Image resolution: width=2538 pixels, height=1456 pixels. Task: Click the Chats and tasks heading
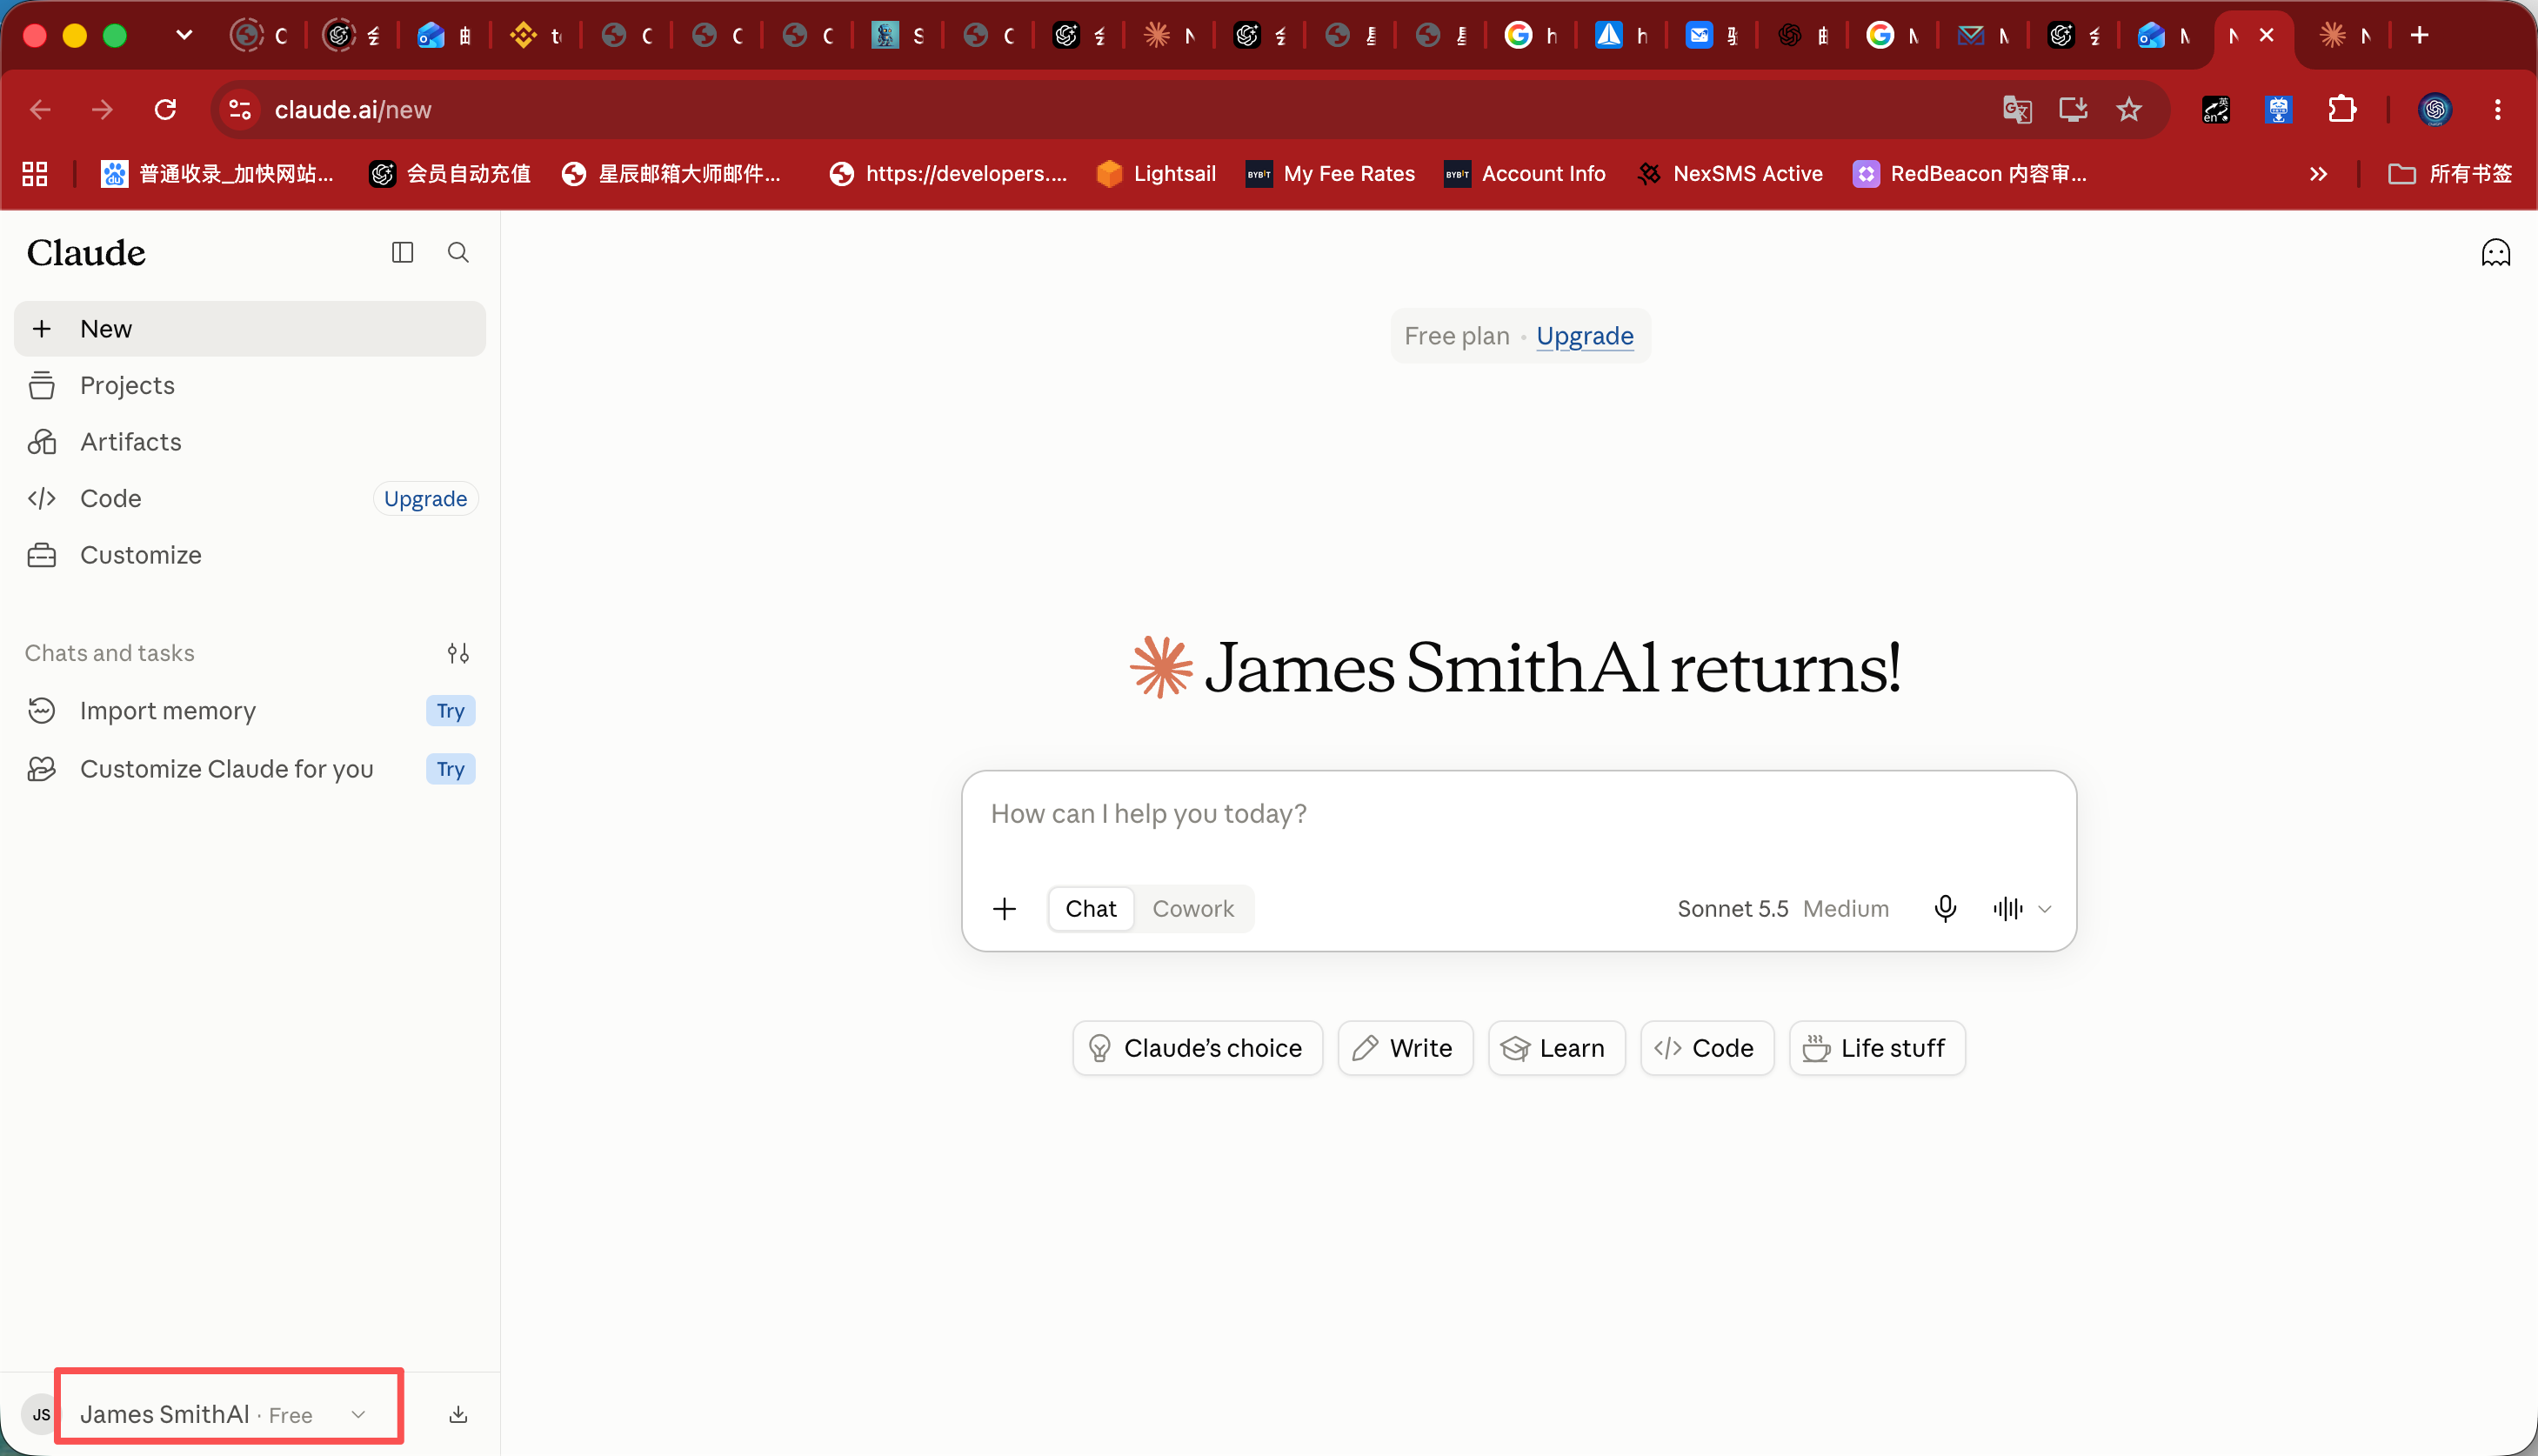(x=110, y=653)
